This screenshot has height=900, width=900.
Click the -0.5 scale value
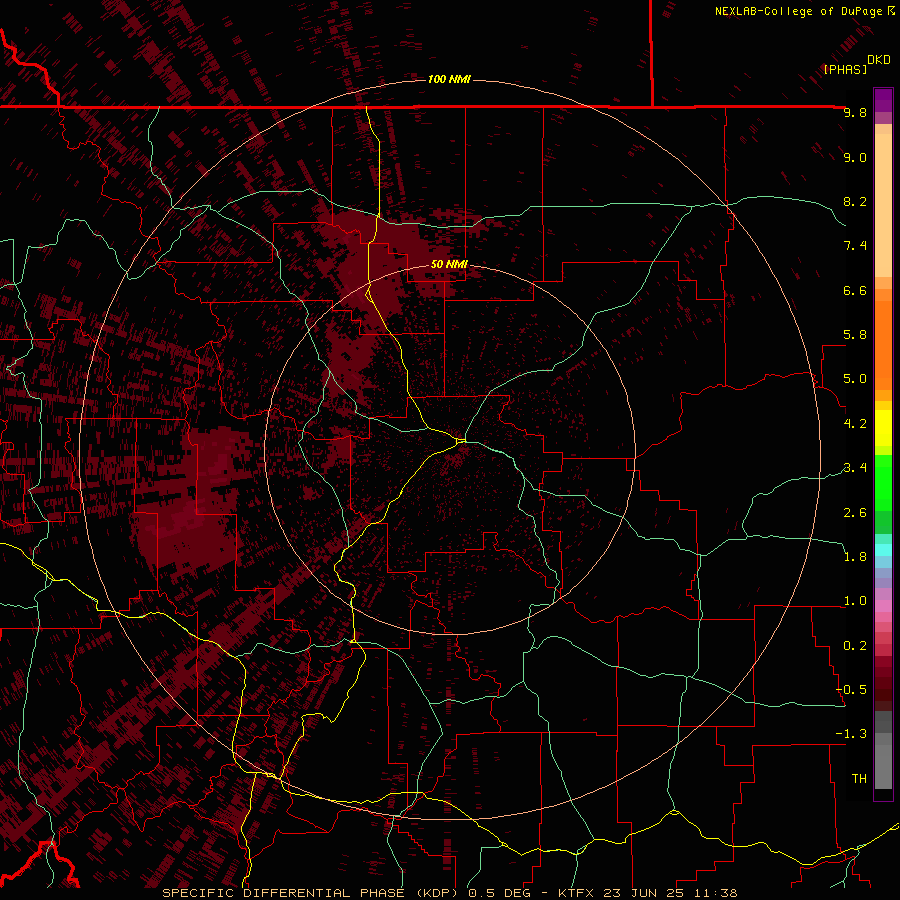click(x=852, y=690)
